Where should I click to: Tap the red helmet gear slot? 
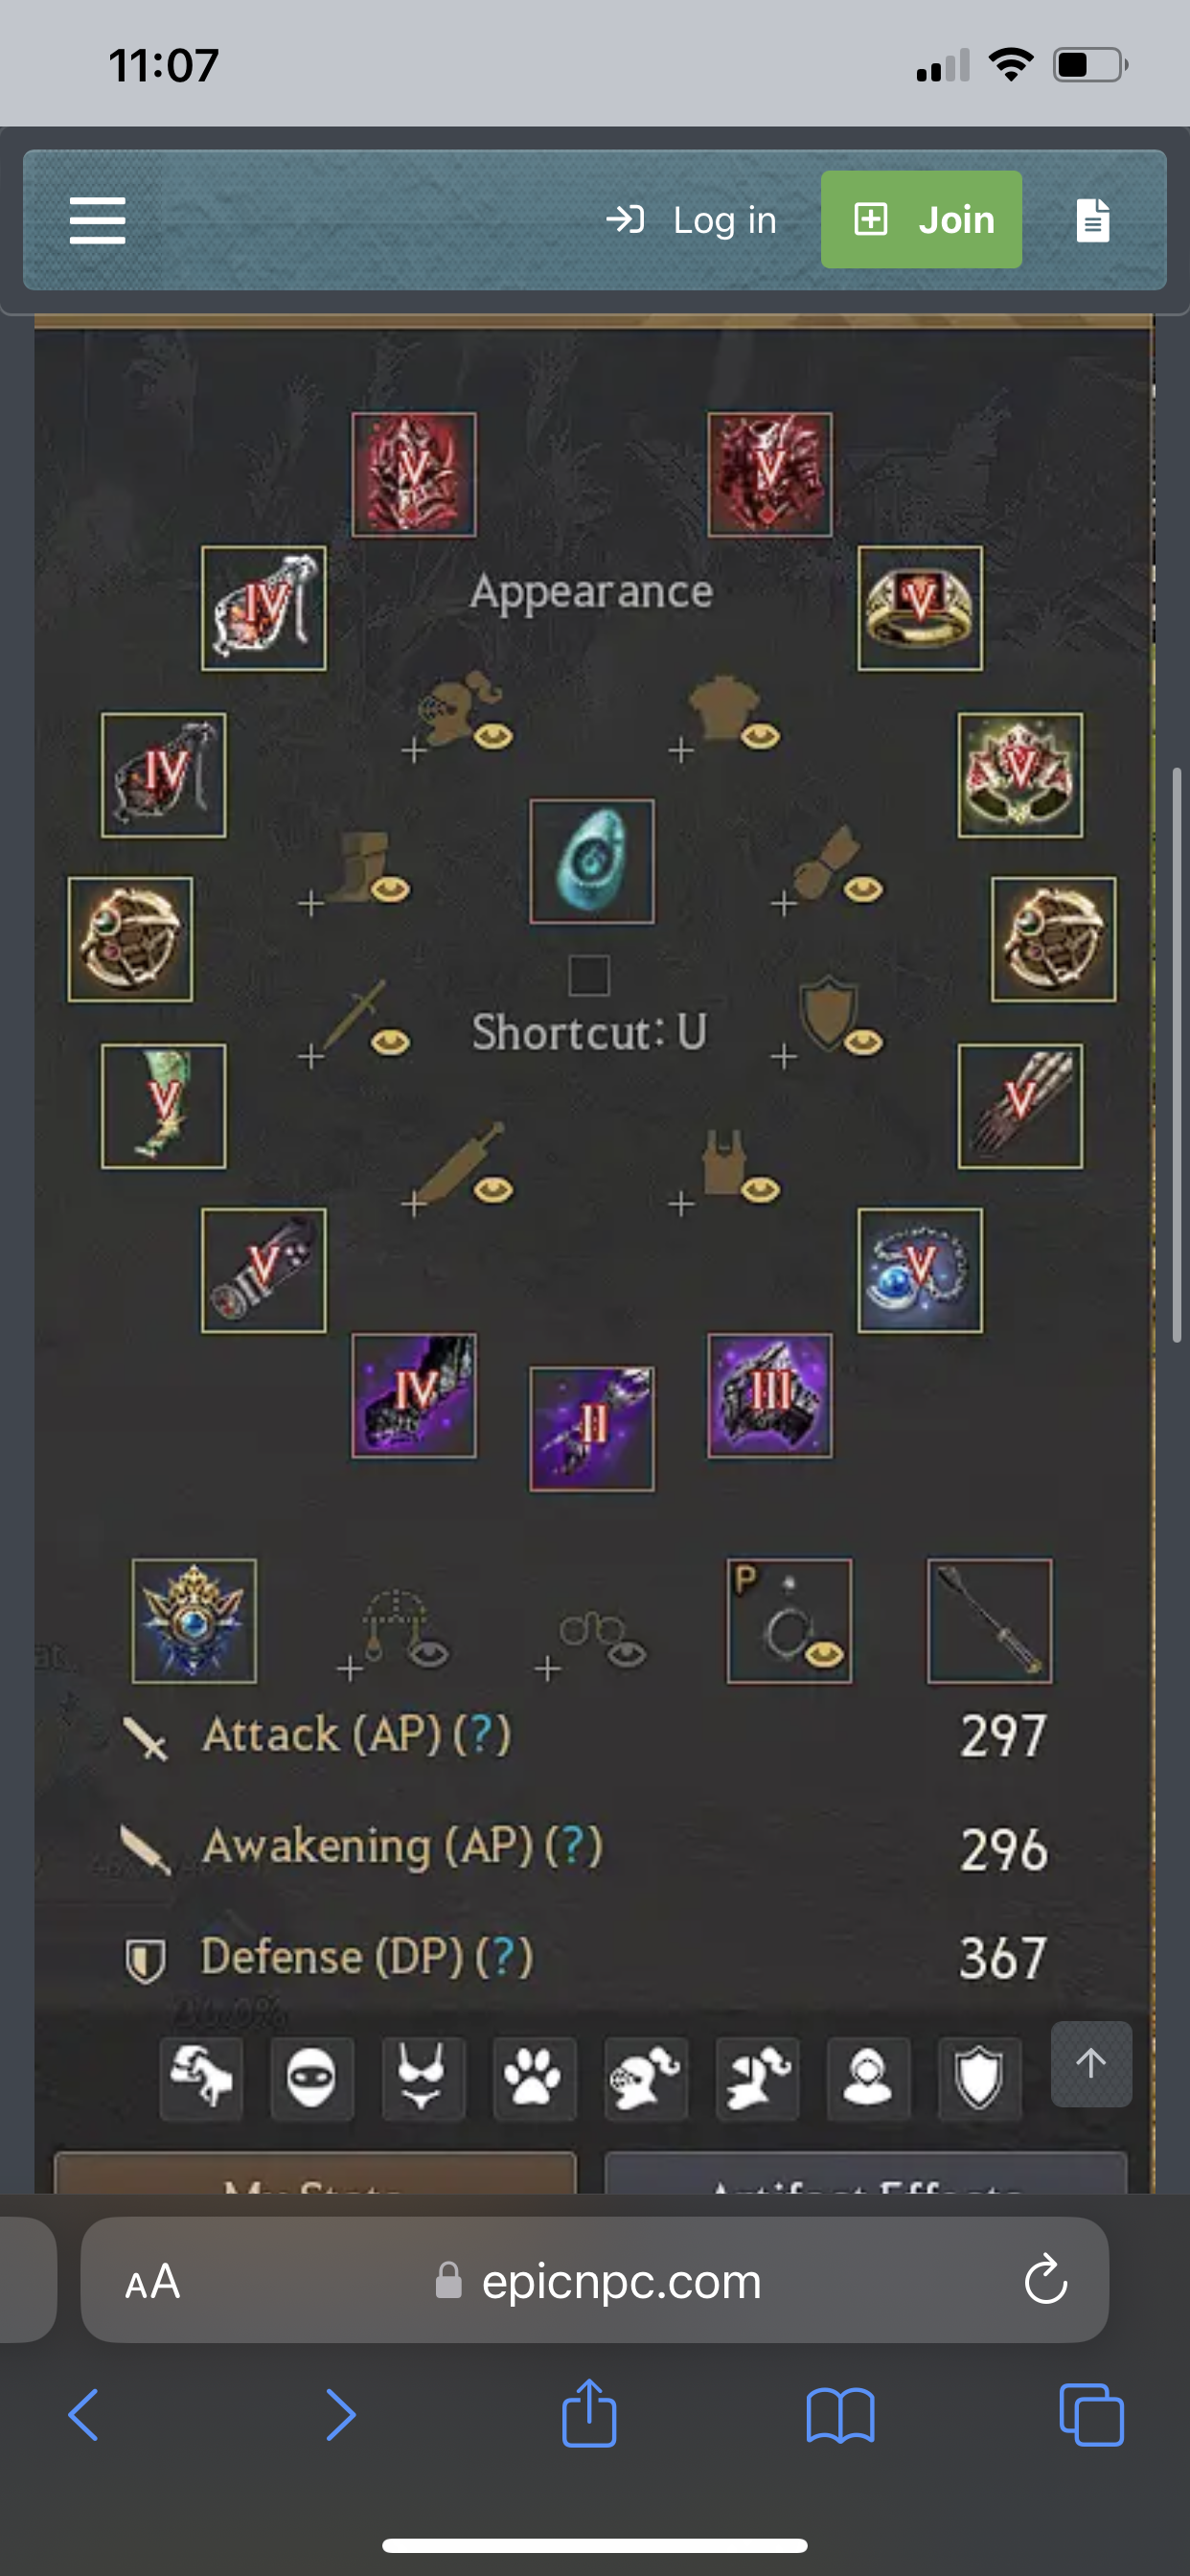[413, 474]
